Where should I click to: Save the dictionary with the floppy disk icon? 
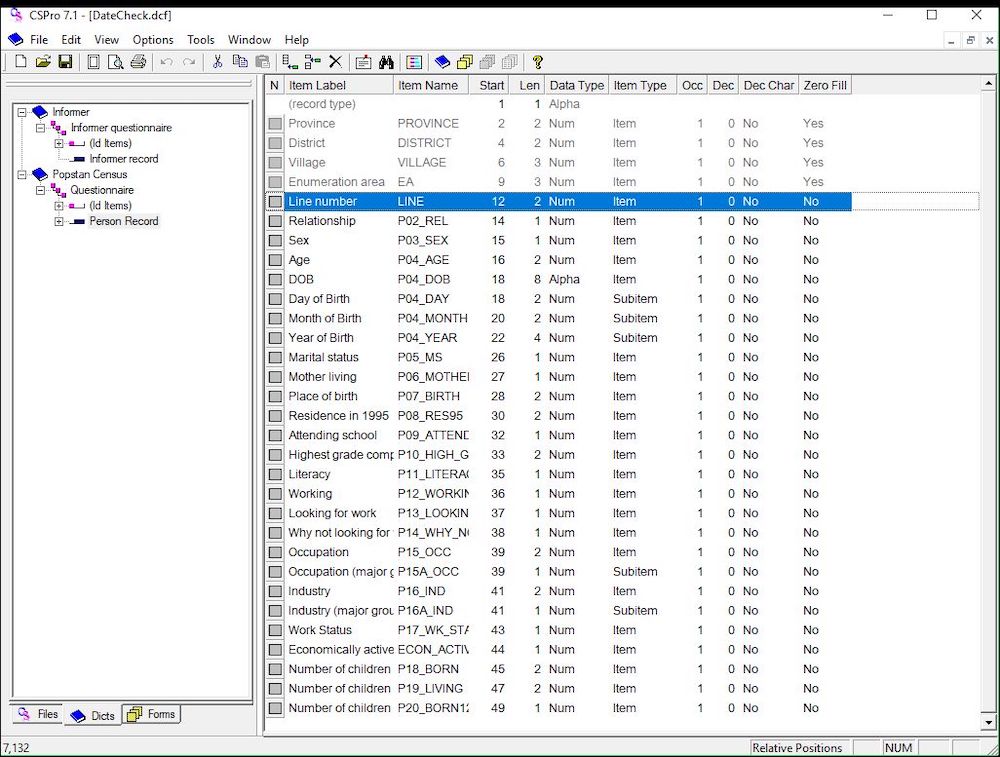click(65, 62)
